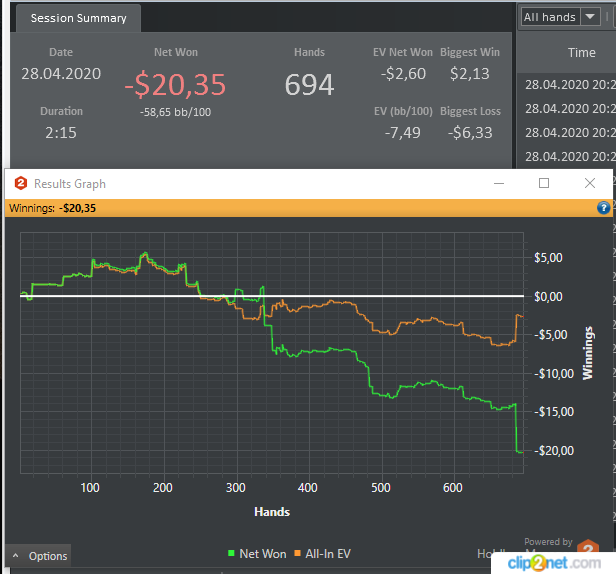Click the Net Won legend label
The width and height of the screenshot is (616, 574).
[x=263, y=554]
